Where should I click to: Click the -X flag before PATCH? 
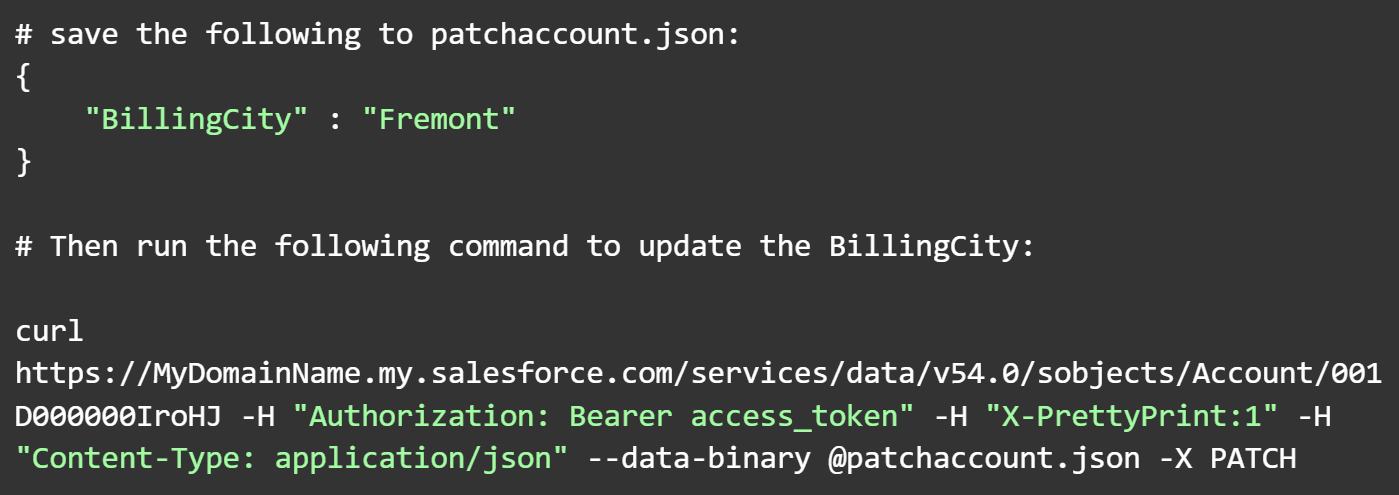pos(1174,459)
